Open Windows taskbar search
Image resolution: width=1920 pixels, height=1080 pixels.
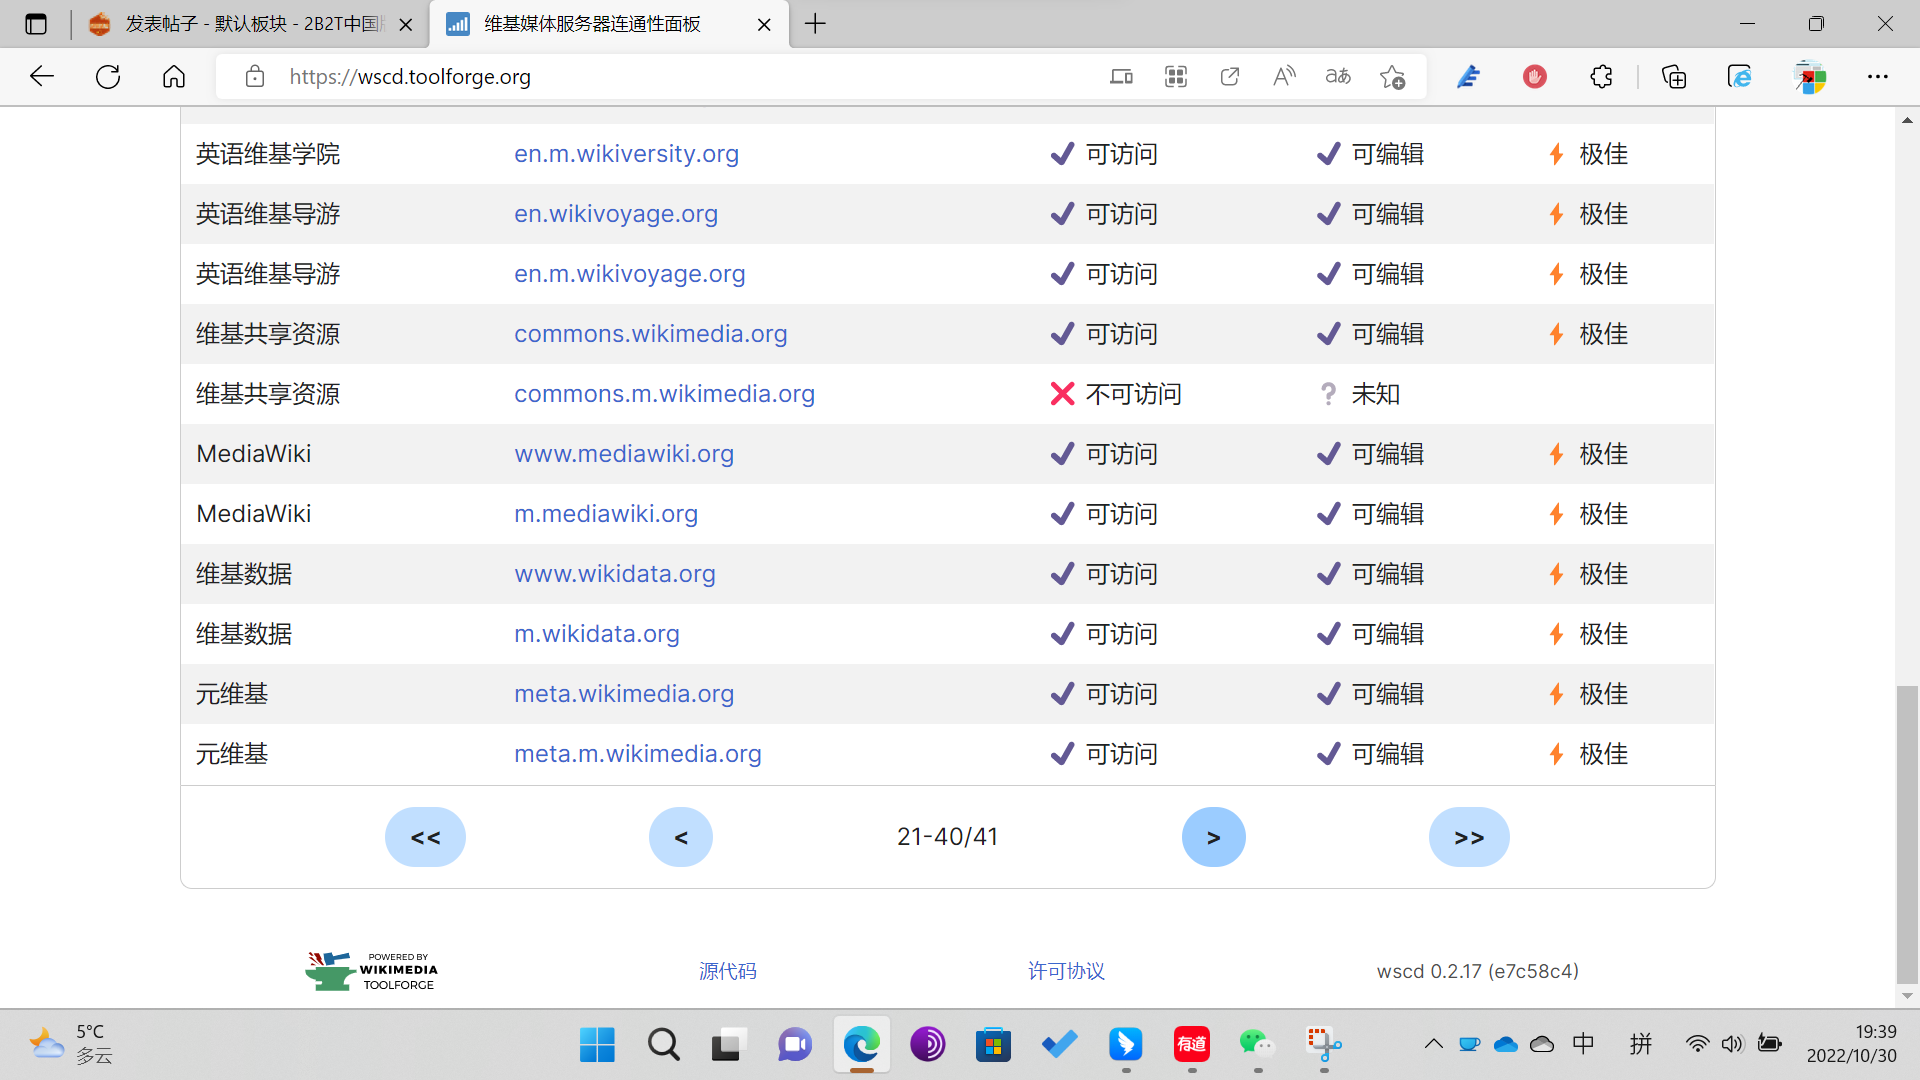[663, 1045]
